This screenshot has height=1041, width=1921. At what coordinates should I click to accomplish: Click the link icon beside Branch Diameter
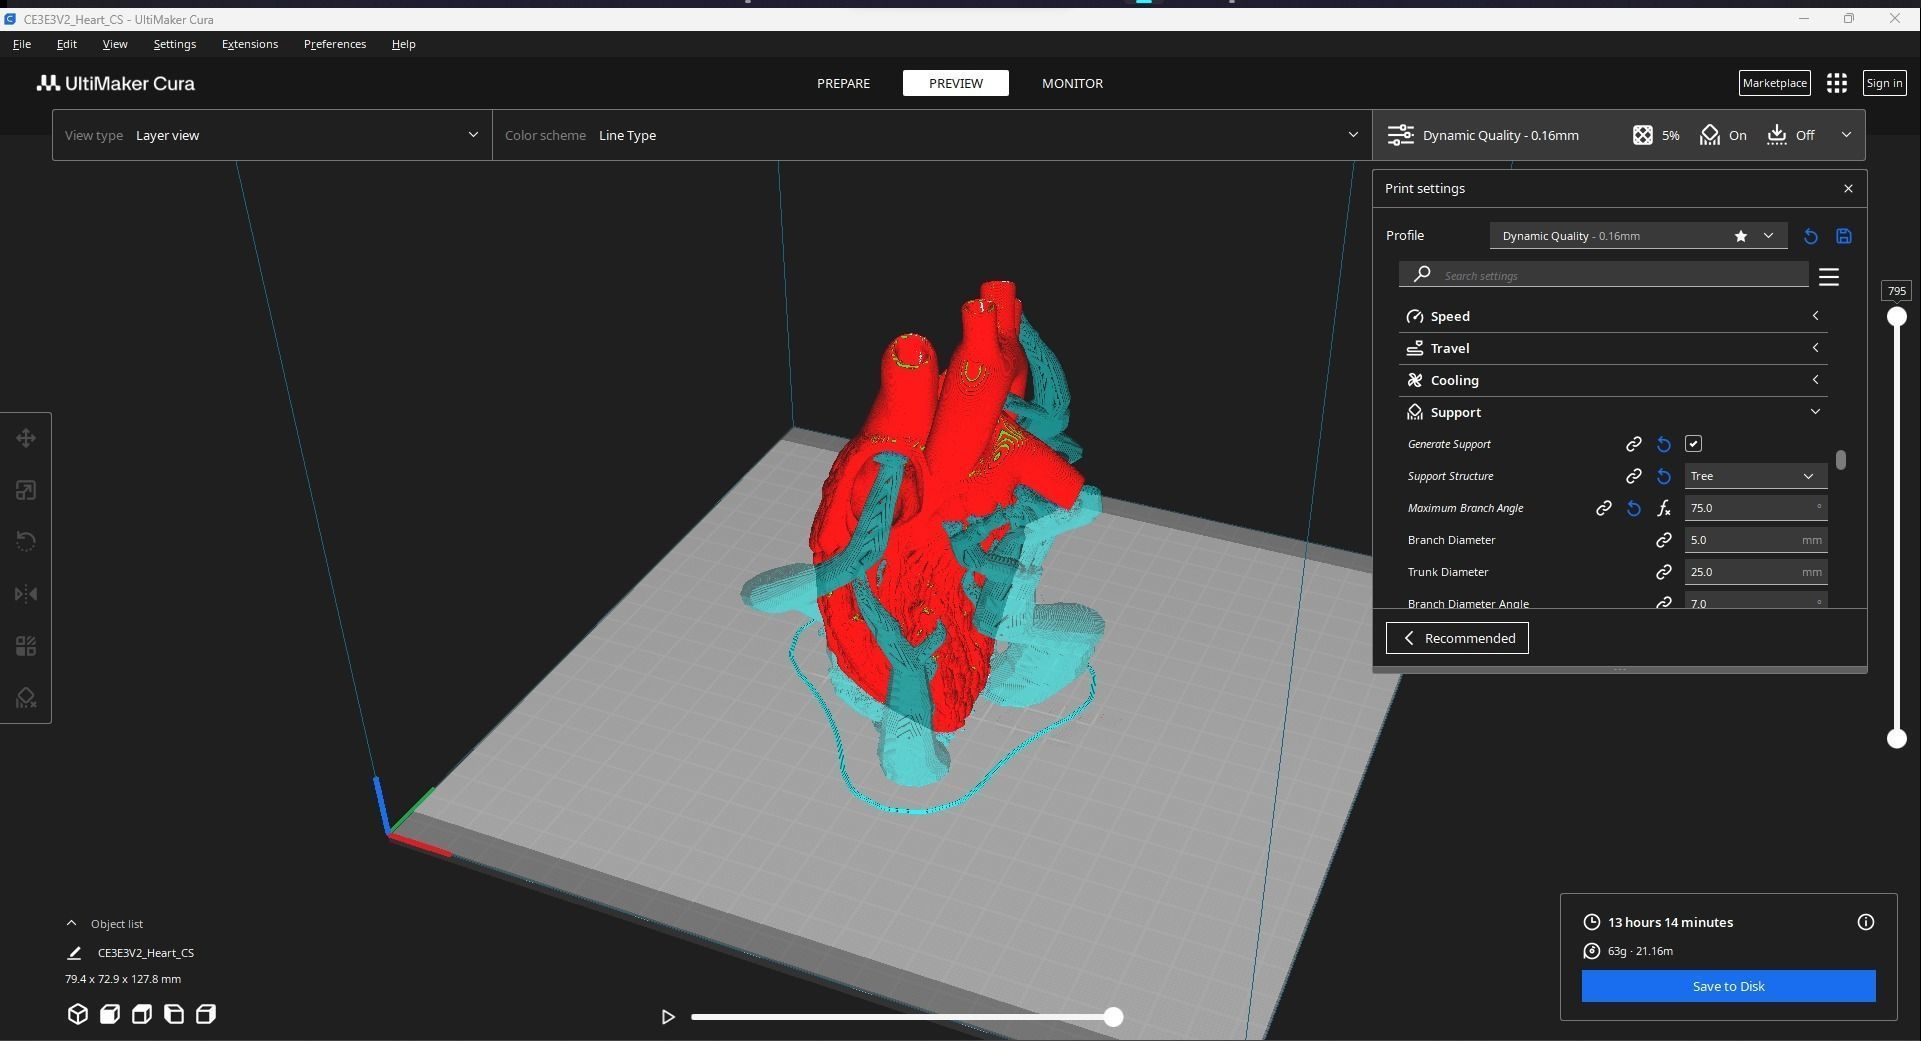pos(1664,540)
